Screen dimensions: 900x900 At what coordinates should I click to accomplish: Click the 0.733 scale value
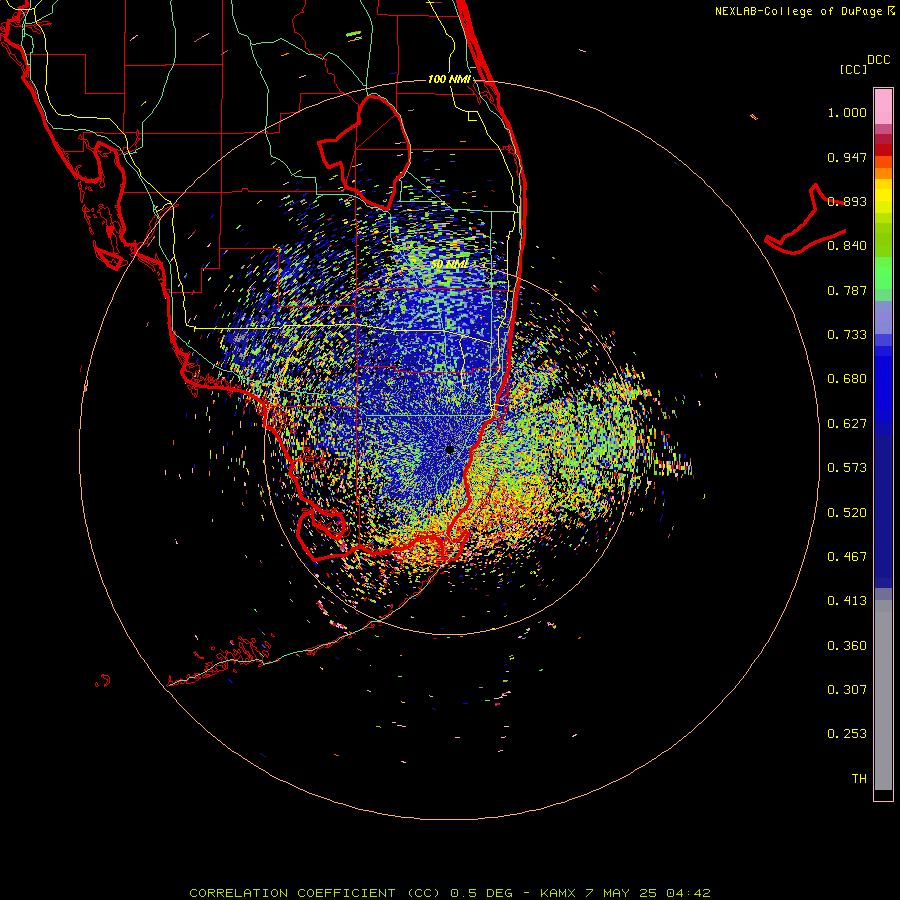pyautogui.click(x=847, y=335)
